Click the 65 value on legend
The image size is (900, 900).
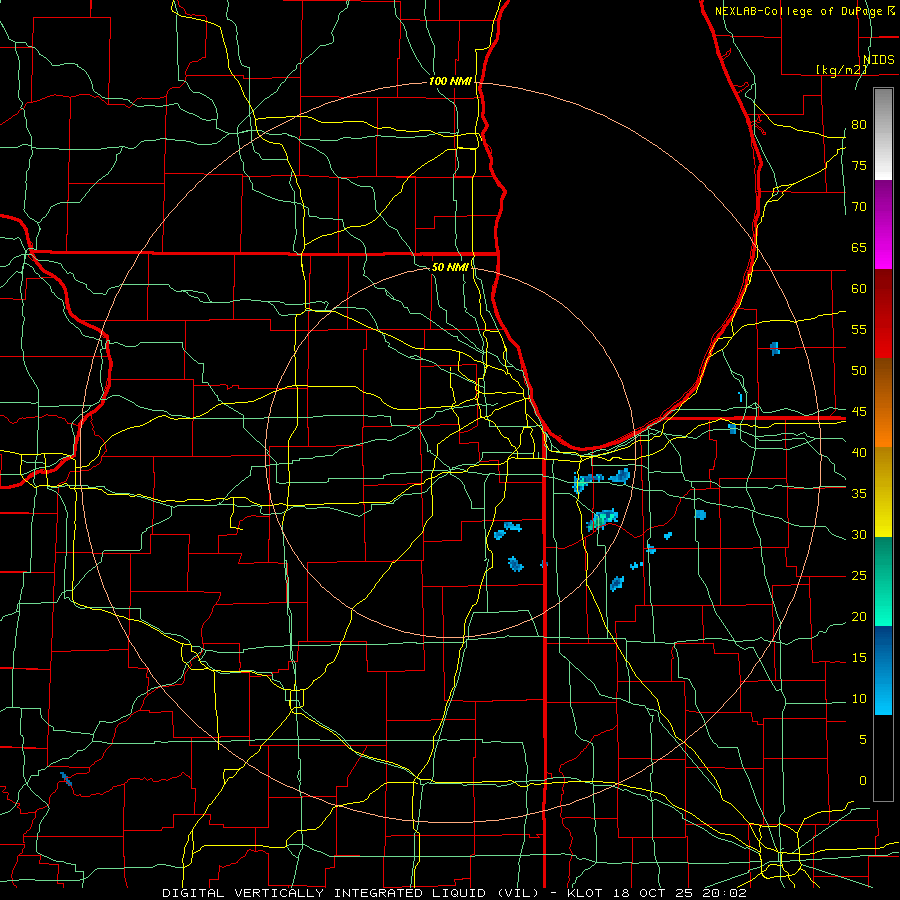click(859, 248)
